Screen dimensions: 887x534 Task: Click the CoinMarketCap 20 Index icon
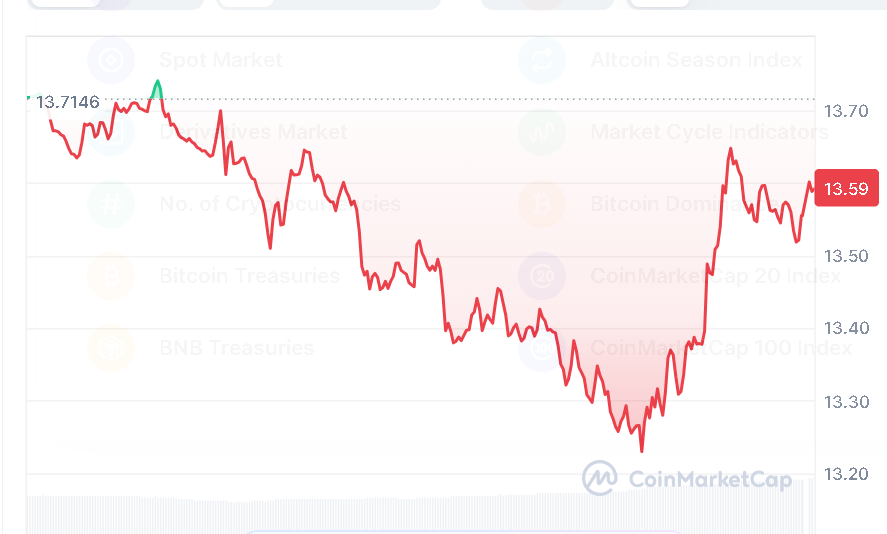[542, 277]
